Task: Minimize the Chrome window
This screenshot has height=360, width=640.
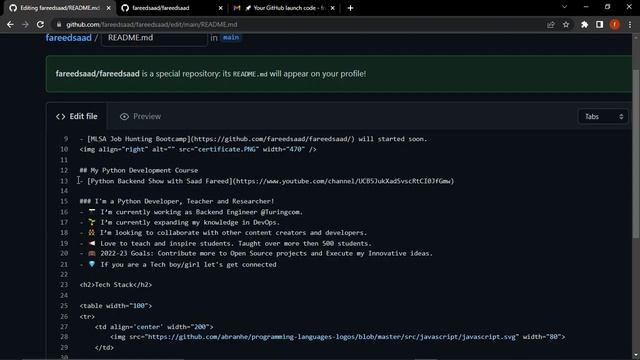Action: coord(586,7)
